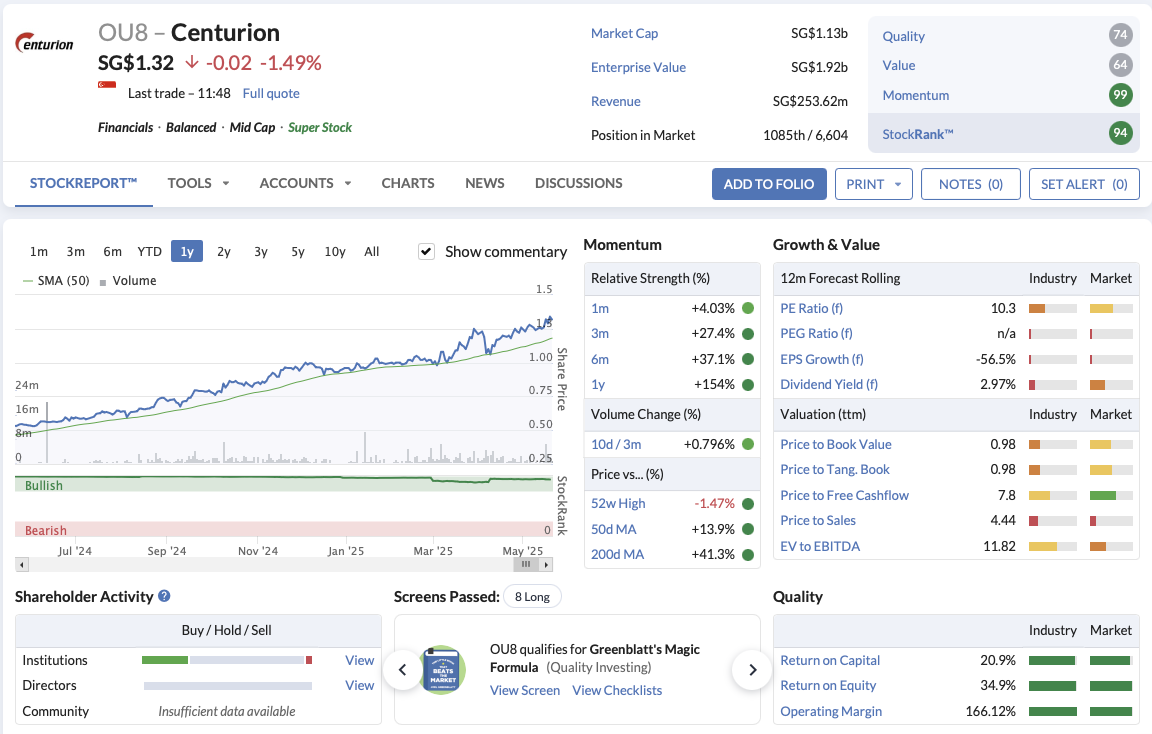
Task: Click the Institutions buy/hold/sell bar
Action: pyautogui.click(x=227, y=660)
